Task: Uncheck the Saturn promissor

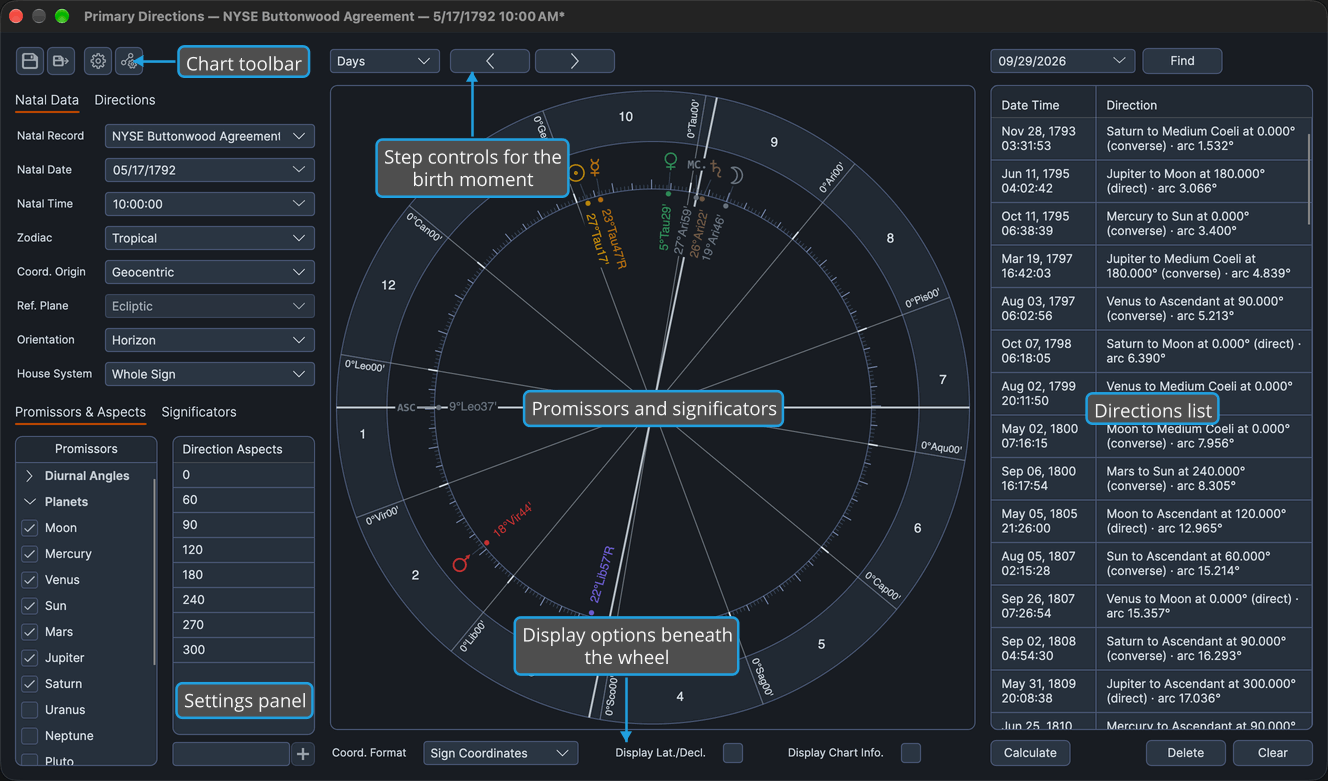Action: 30,684
